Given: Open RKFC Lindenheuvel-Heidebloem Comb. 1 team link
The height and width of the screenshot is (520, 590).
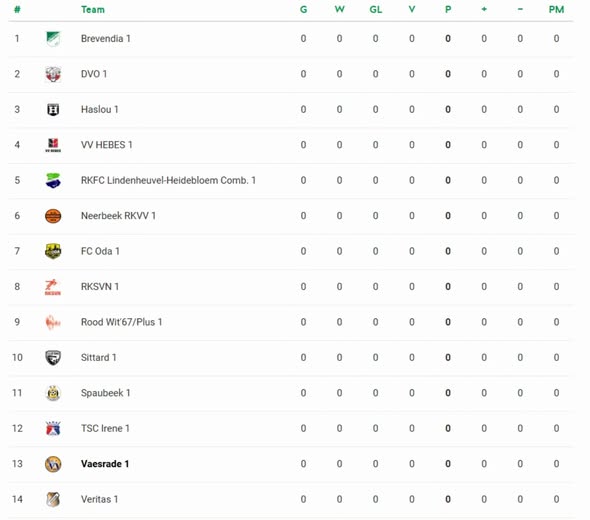Looking at the screenshot, I should click(168, 180).
